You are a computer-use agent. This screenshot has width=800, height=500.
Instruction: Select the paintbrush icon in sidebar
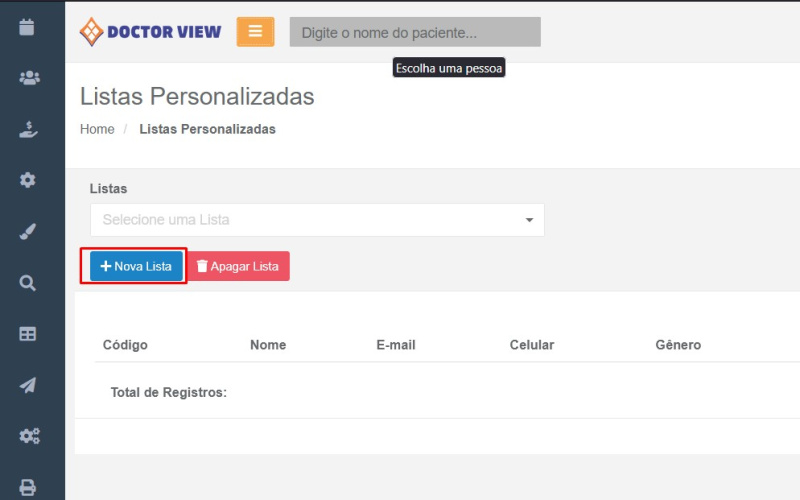pyautogui.click(x=28, y=232)
